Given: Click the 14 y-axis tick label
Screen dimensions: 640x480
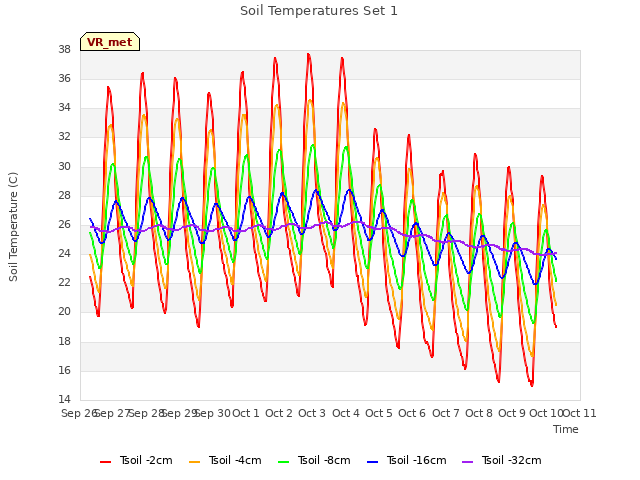Looking at the screenshot, I should [64, 400].
